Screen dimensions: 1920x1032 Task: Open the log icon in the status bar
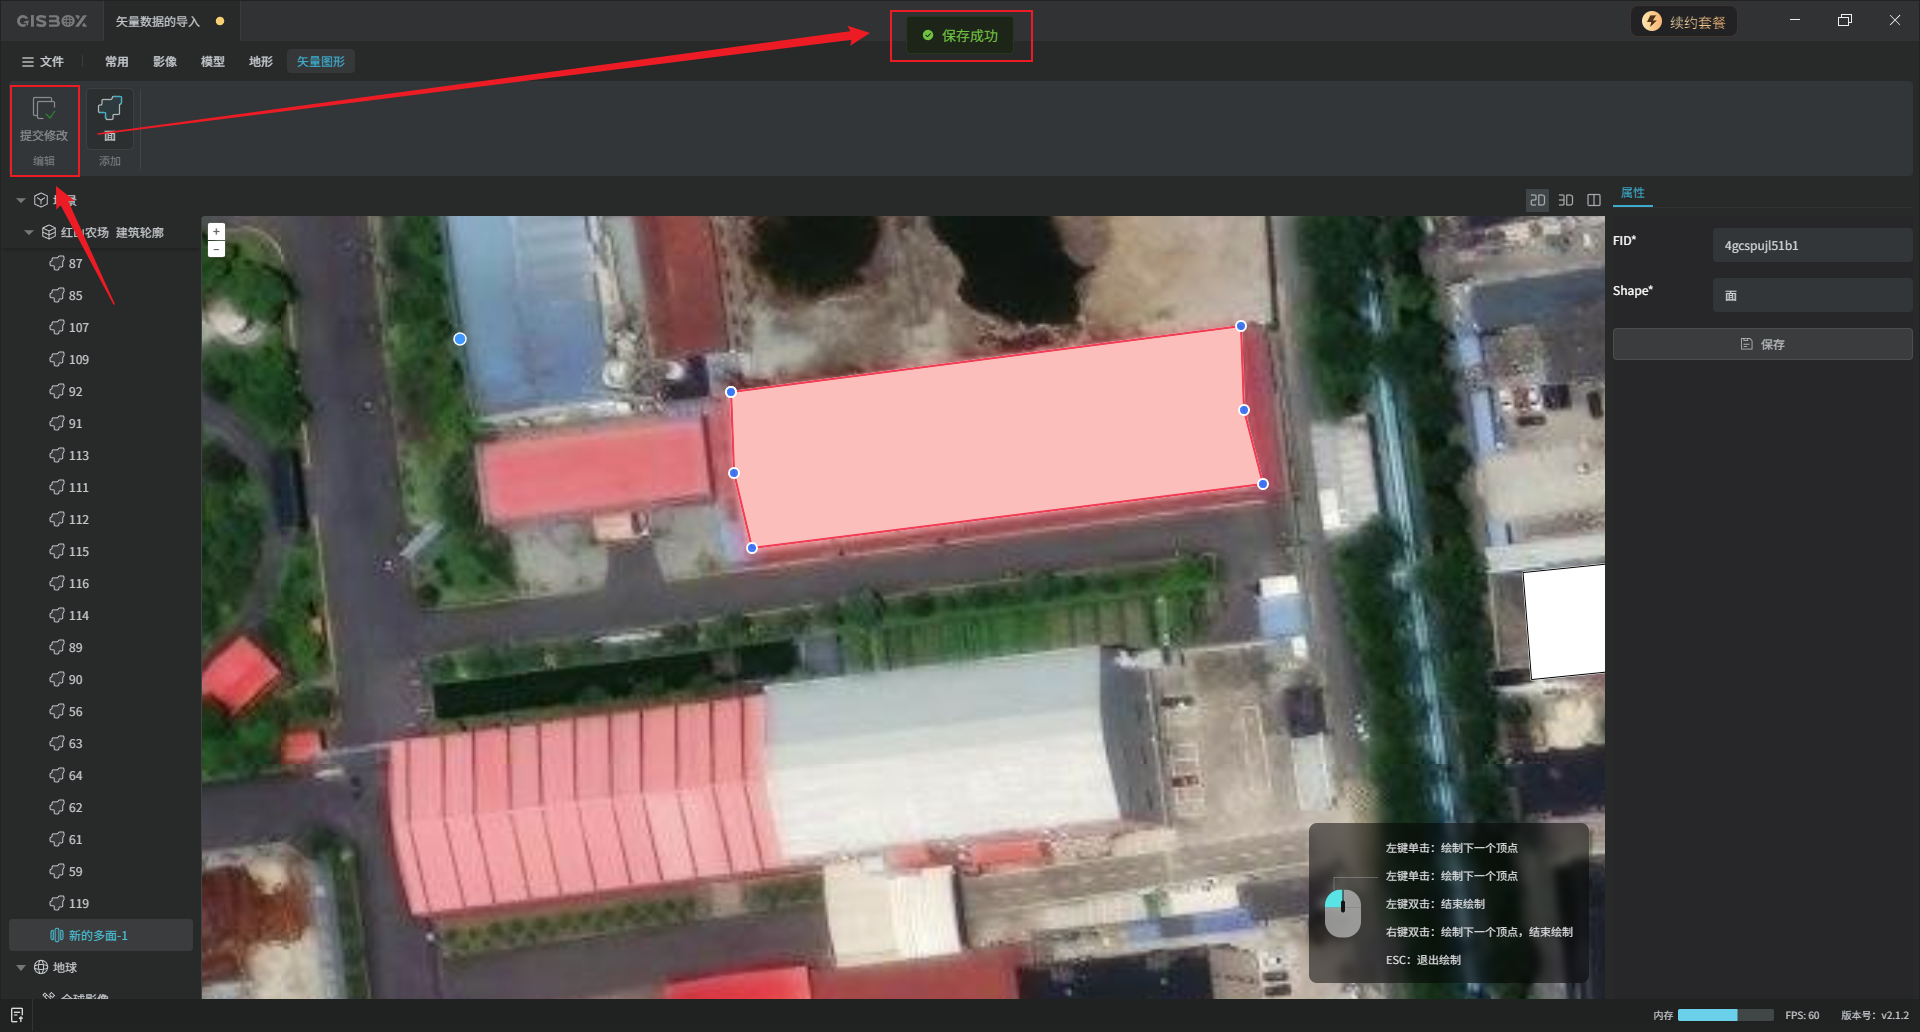[x=17, y=1015]
